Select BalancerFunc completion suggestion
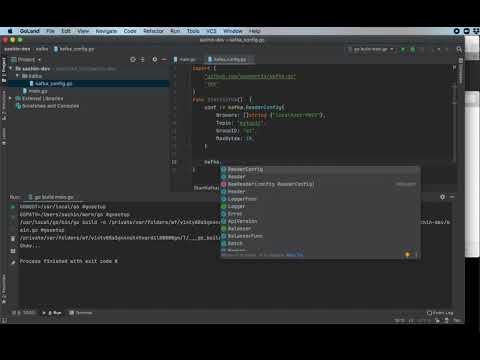The image size is (480, 360). coord(320,236)
